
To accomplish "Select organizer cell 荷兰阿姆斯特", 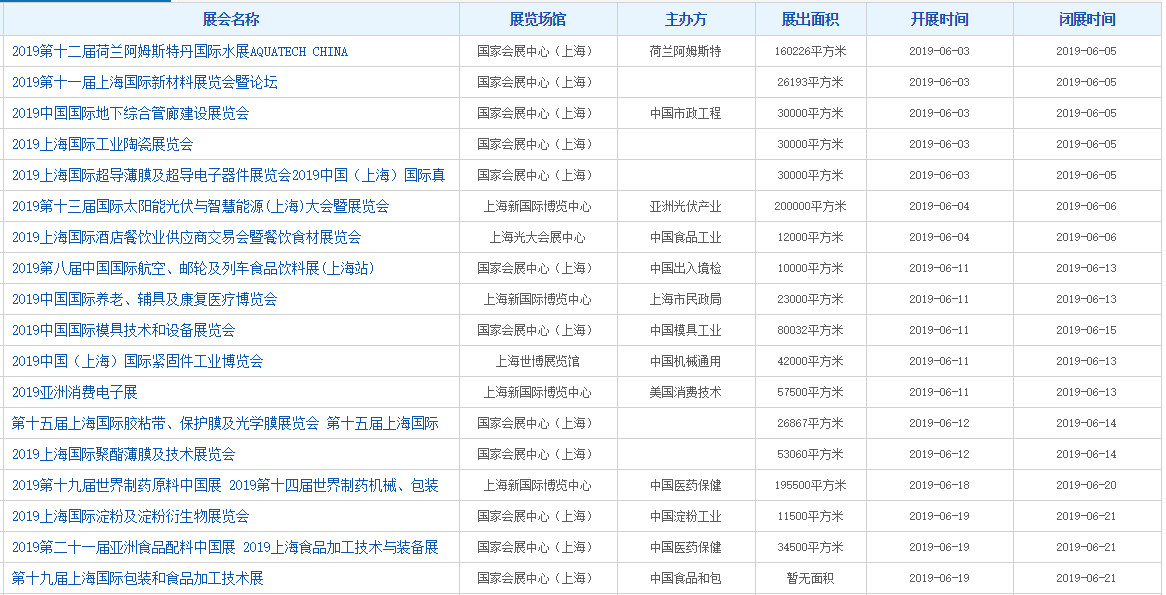I will (x=686, y=51).
